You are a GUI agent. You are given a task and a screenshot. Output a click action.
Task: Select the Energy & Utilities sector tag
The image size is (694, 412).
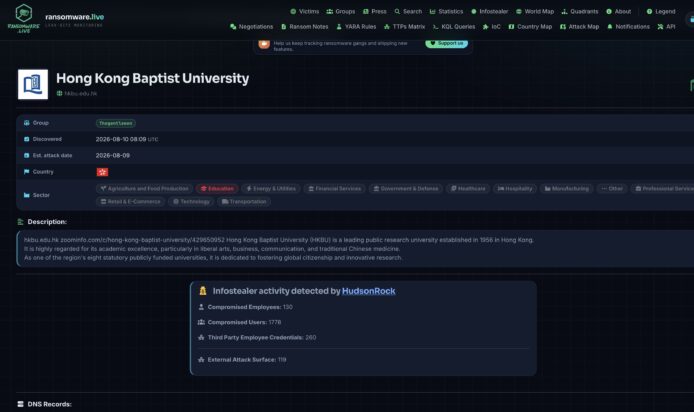pos(271,189)
